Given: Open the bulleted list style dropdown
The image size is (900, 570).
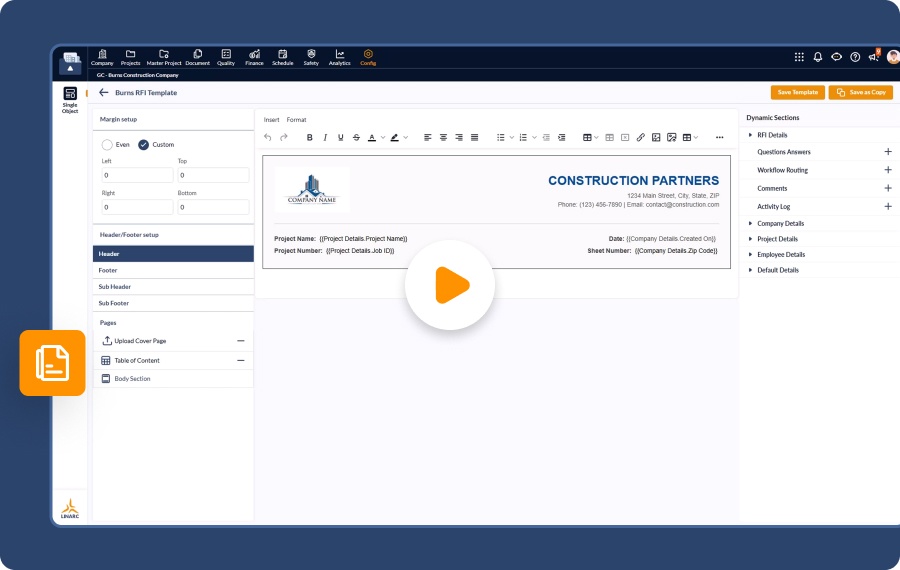Looking at the screenshot, I should (x=511, y=137).
